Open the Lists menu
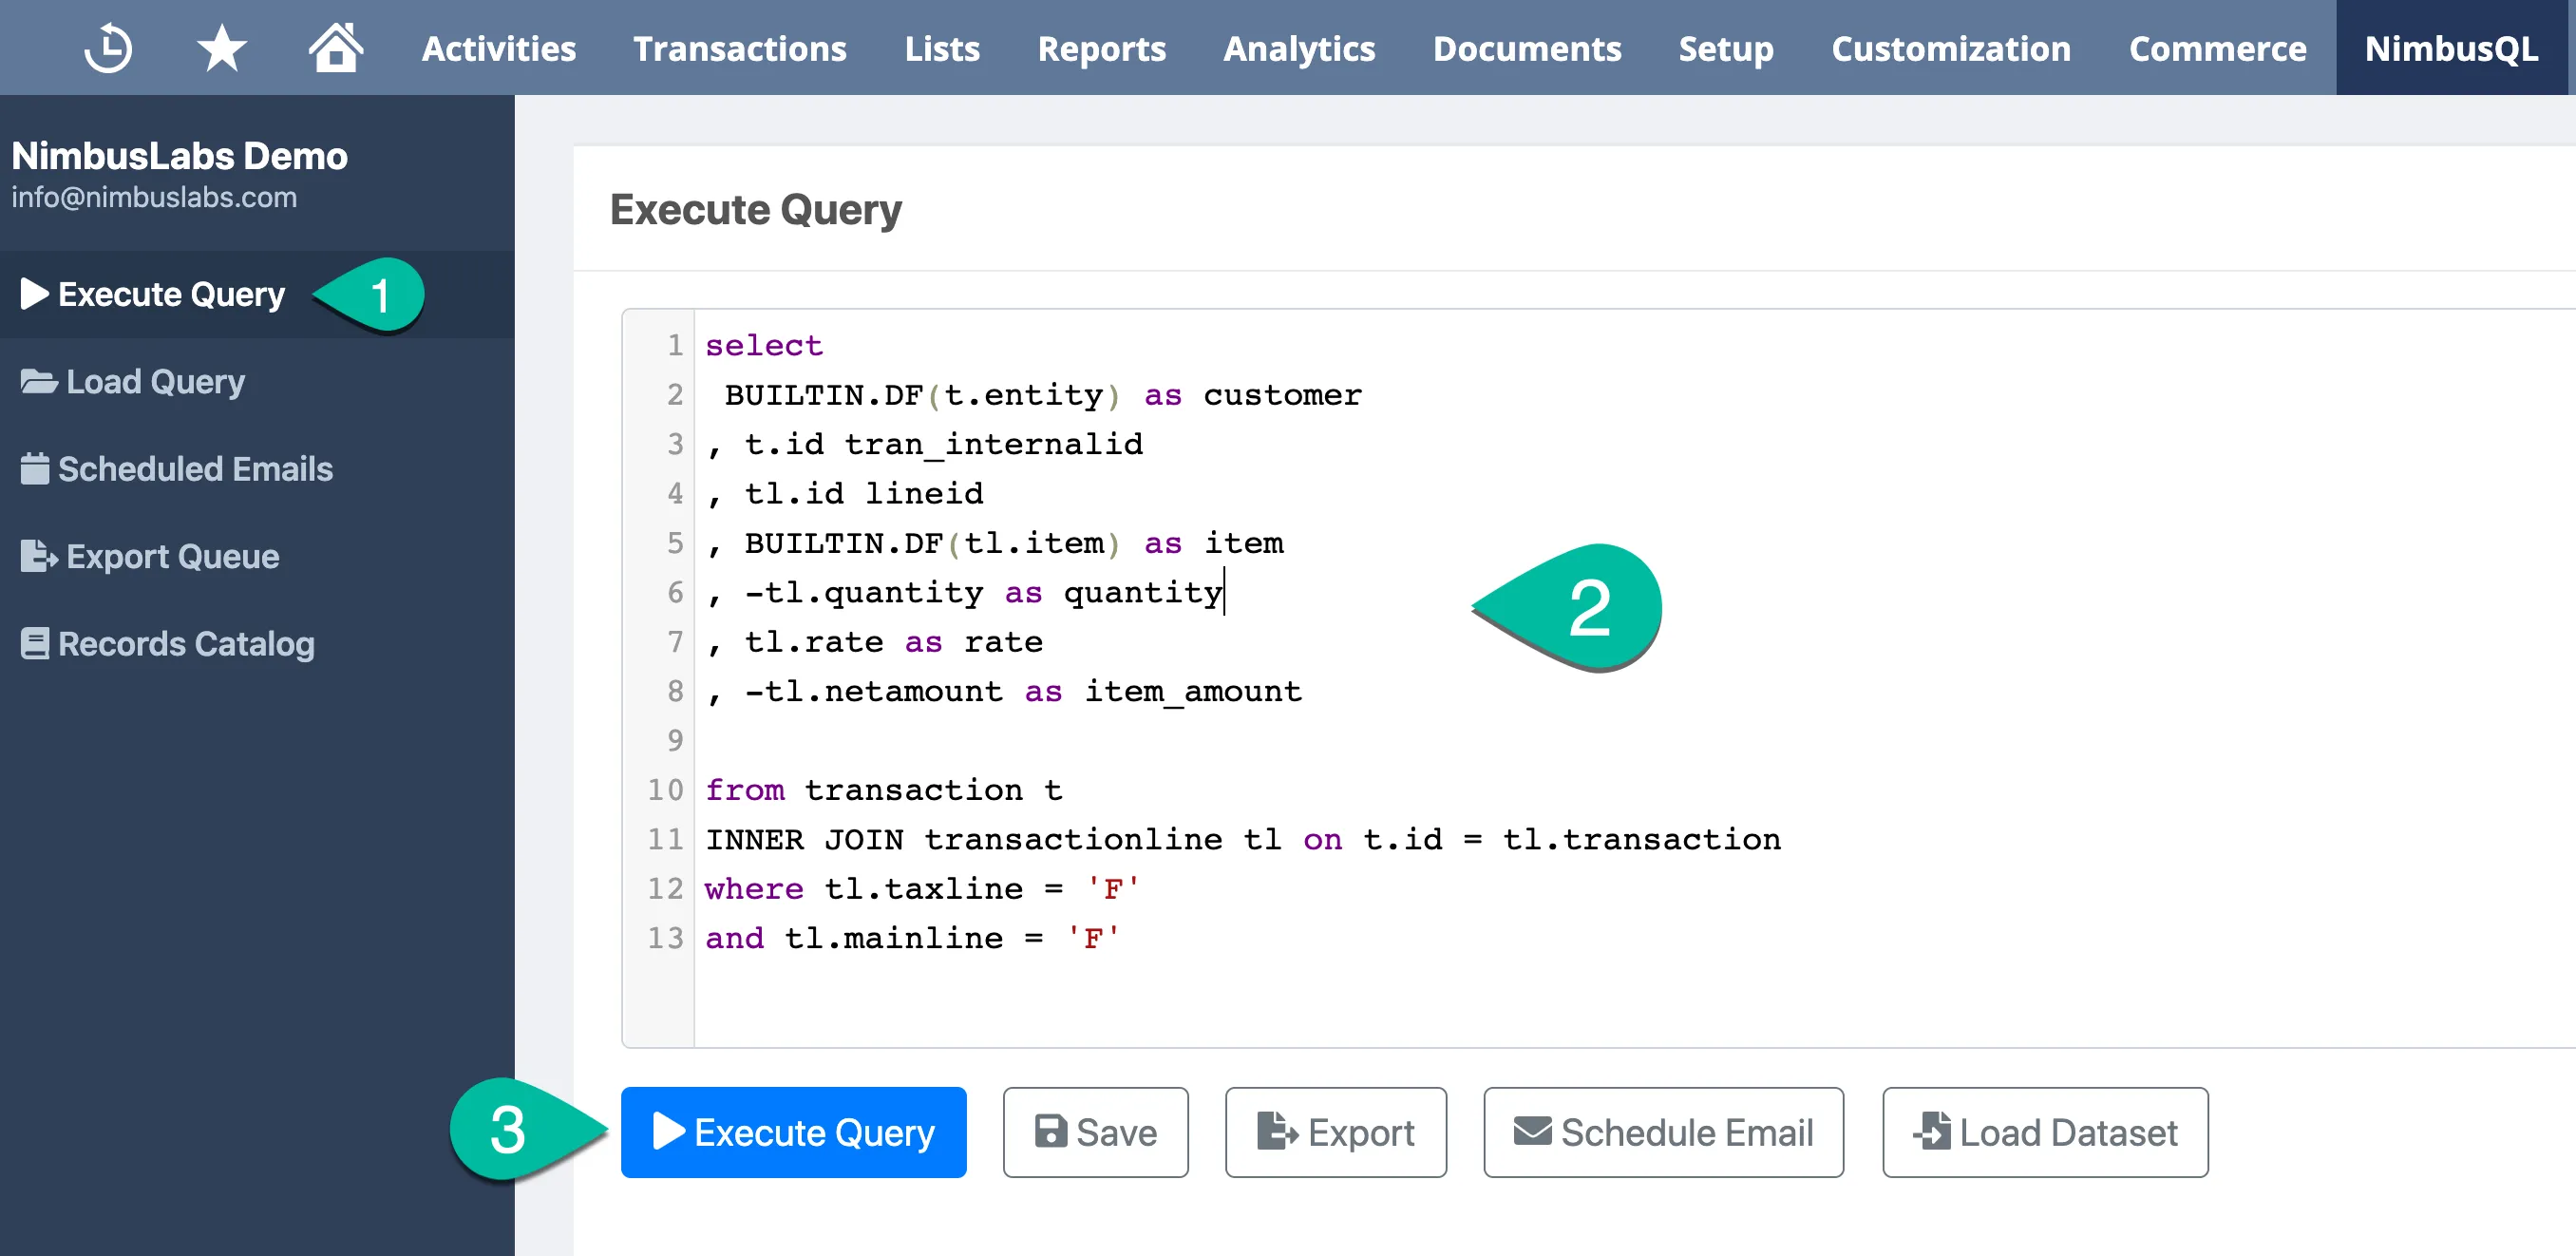This screenshot has height=1256, width=2576. [x=942, y=48]
